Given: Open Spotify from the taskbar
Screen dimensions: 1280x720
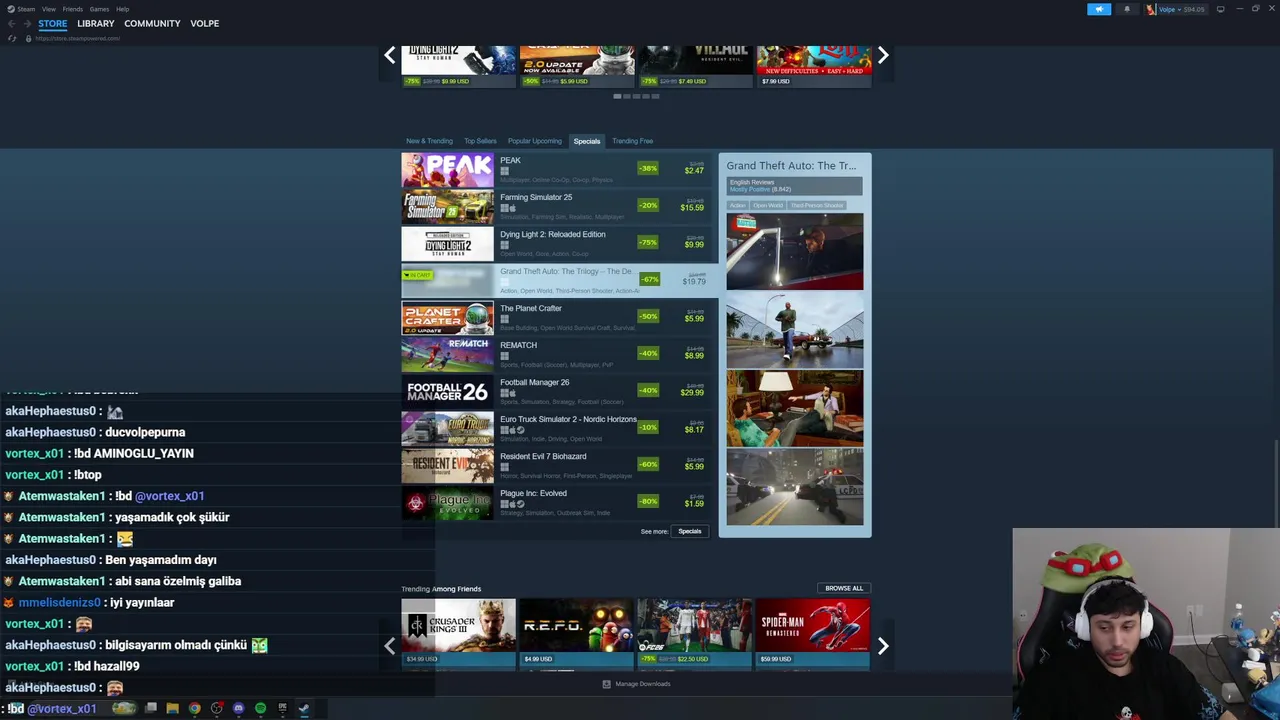Looking at the screenshot, I should pyautogui.click(x=260, y=708).
